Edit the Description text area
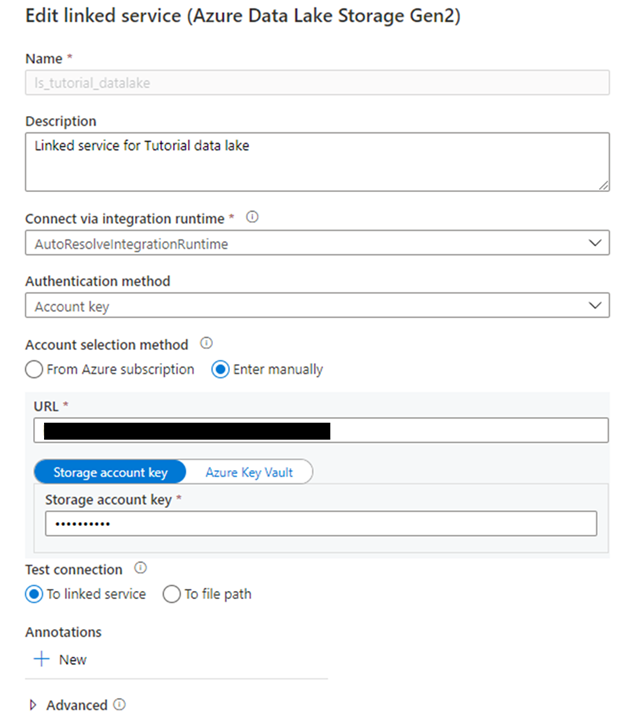This screenshot has width=624, height=726. click(317, 162)
